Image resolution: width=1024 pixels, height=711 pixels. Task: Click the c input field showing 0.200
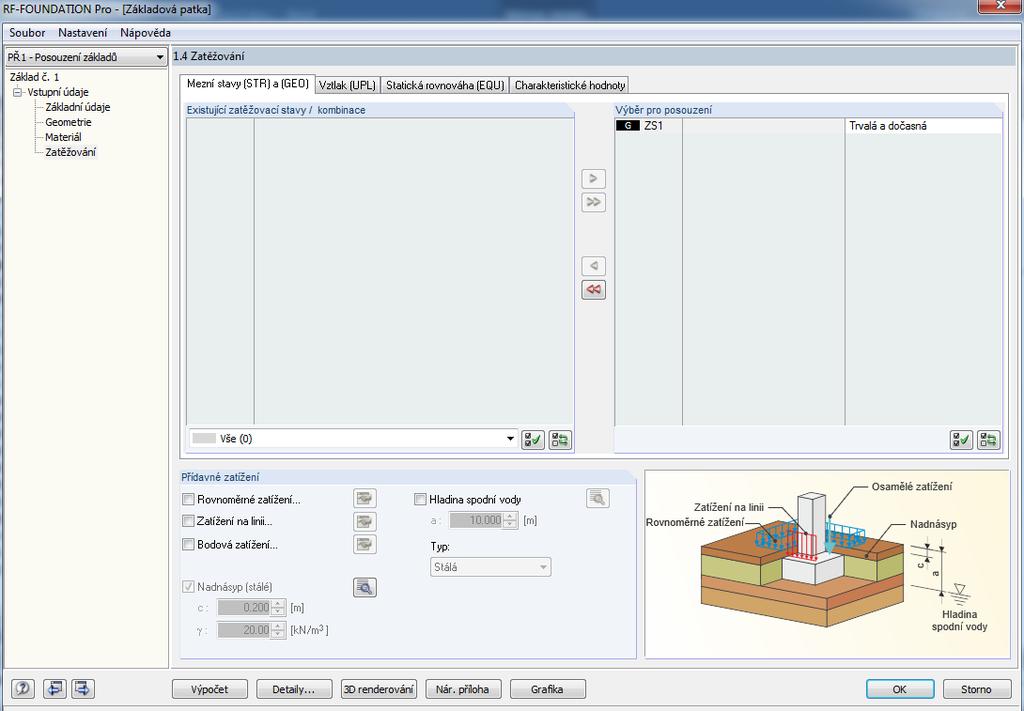244,608
